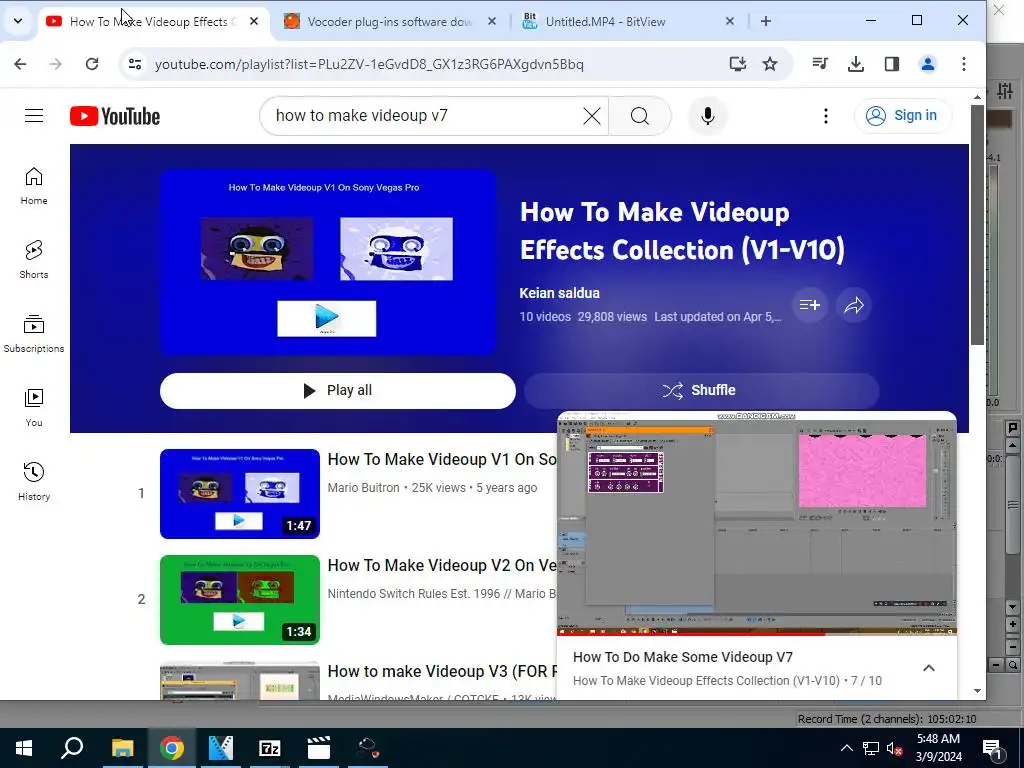Open Shorts in the sidebar
1024x768 pixels.
[34, 260]
